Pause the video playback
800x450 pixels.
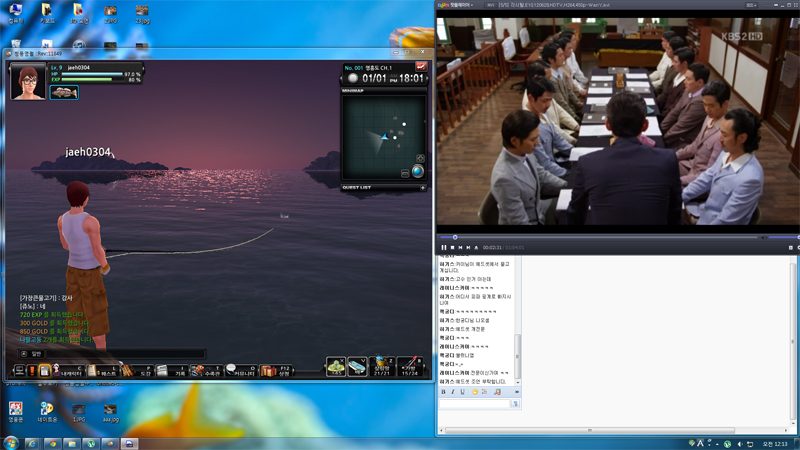[x=443, y=247]
